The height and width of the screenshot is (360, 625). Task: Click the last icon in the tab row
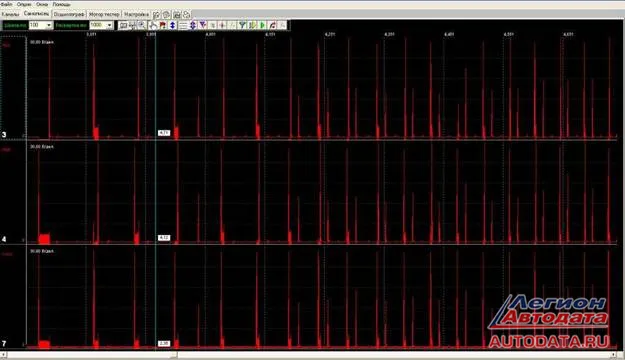pos(186,15)
